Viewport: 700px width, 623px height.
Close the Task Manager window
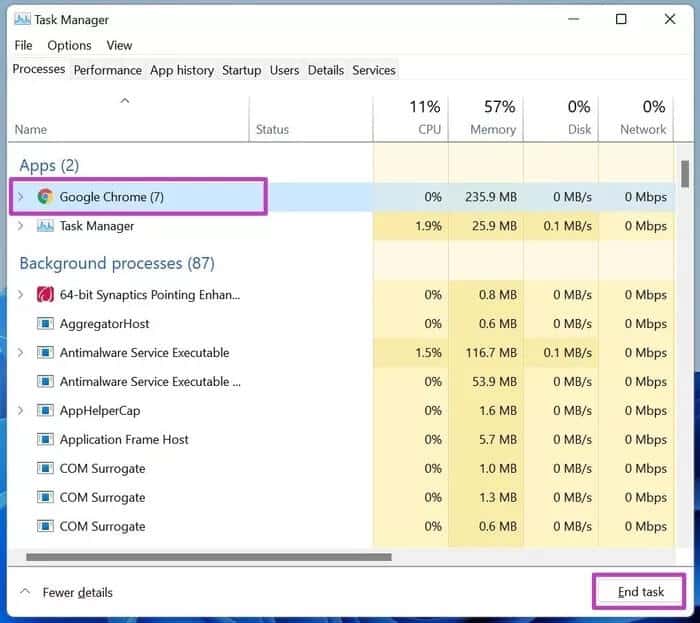670,19
